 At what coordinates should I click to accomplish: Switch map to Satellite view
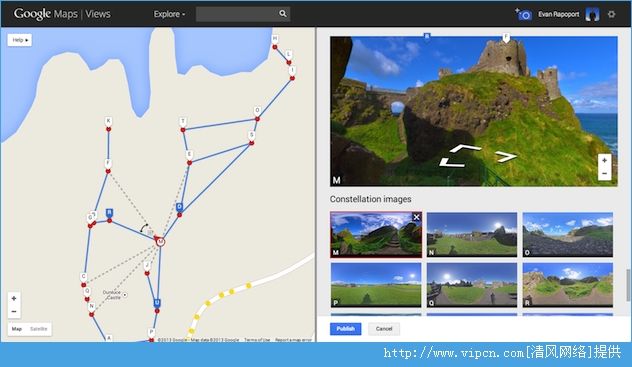pyautogui.click(x=39, y=329)
